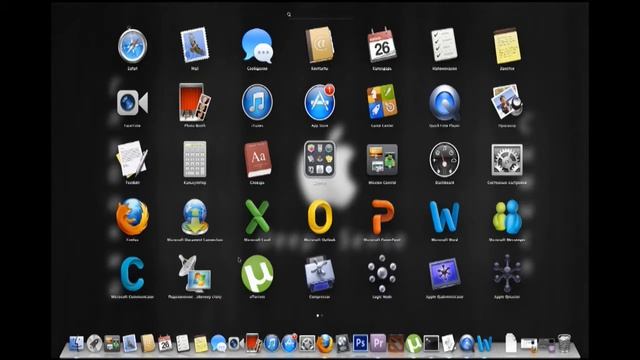Launch Reminders checklist app in Launchpad

click(x=444, y=44)
